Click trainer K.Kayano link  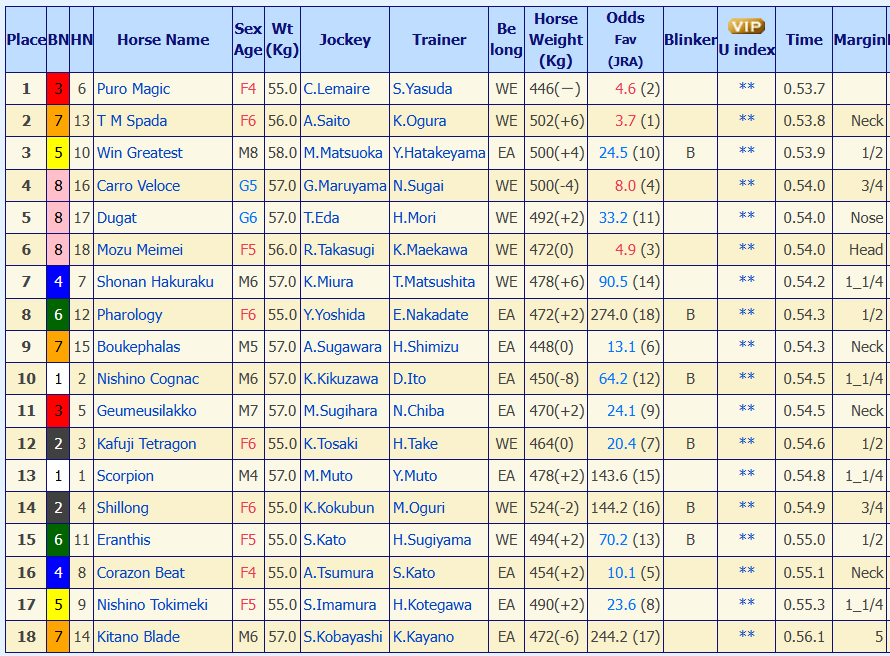[x=423, y=637]
